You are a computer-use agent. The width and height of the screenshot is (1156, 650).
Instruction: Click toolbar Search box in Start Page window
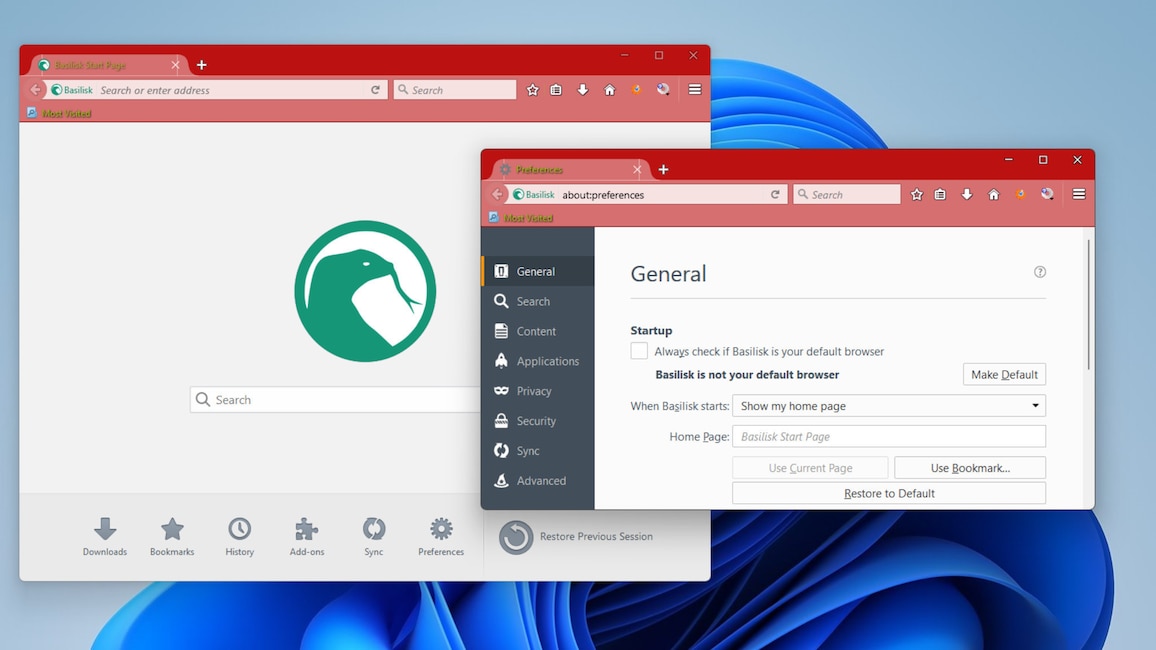[455, 90]
